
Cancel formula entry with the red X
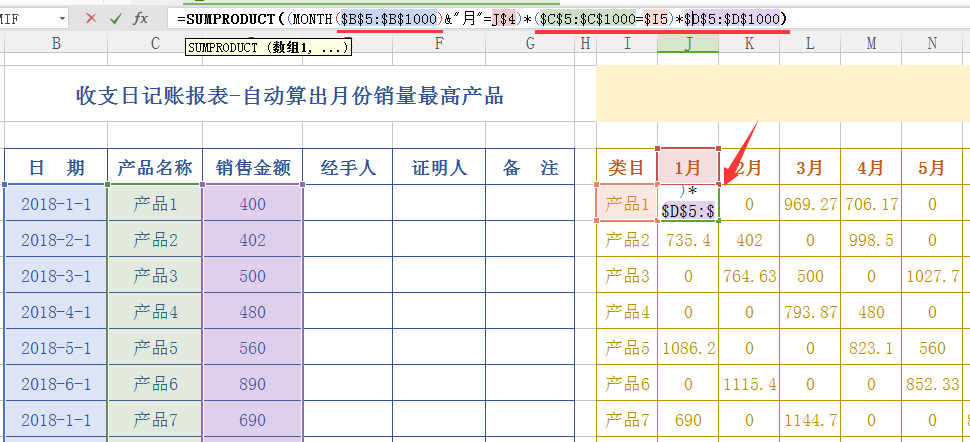click(91, 19)
